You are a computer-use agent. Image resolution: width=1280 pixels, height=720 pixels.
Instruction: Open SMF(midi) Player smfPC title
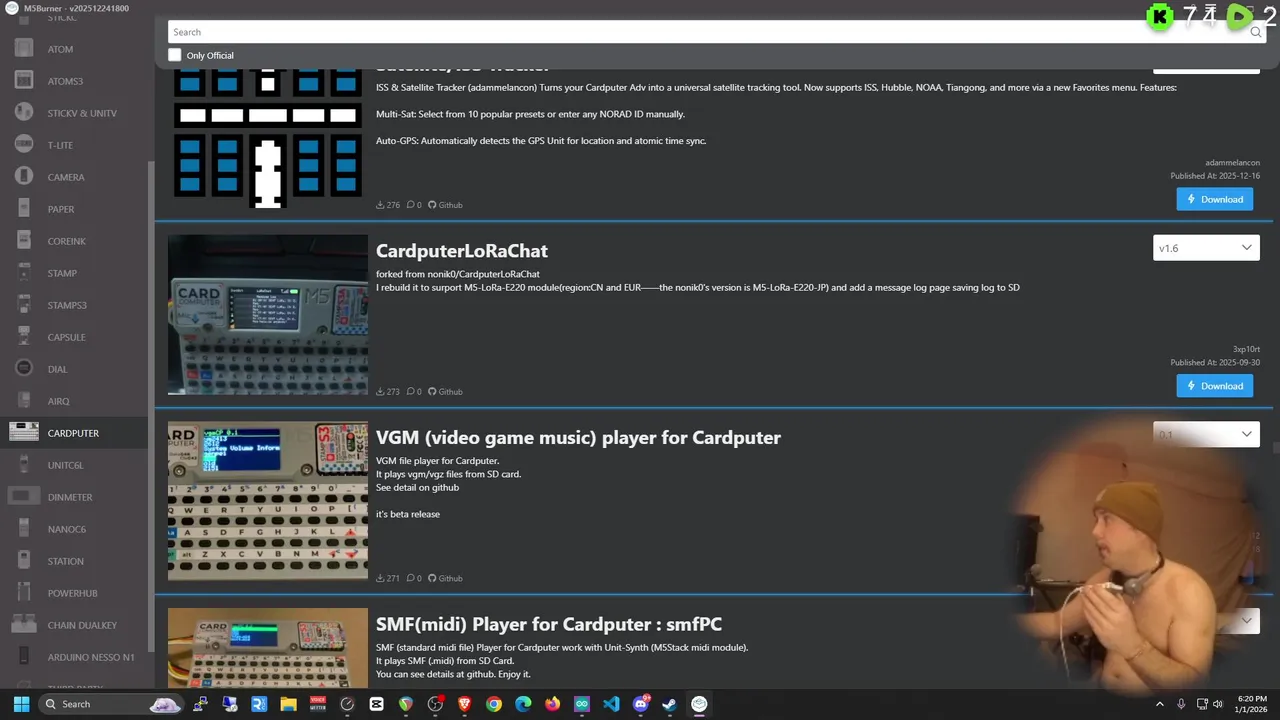click(549, 624)
